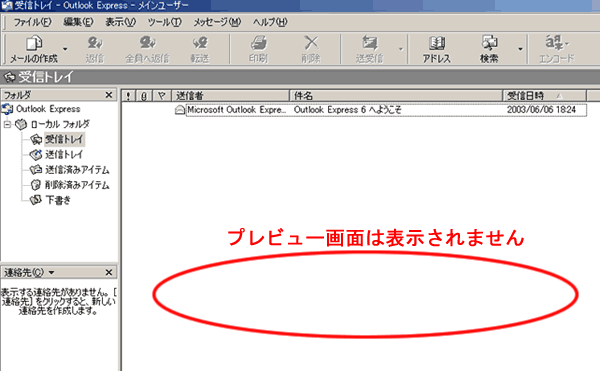Open the dropdown arrow next to 検索
600x371 pixels.
pos(520,49)
